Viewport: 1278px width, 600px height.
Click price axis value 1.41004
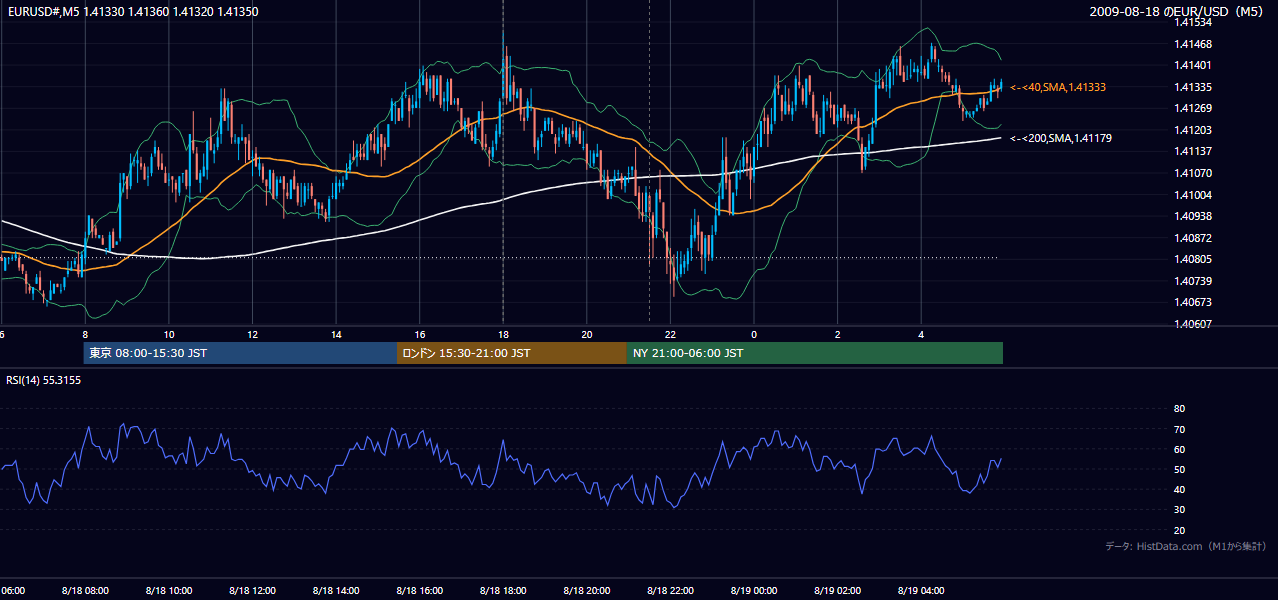tap(1192, 195)
